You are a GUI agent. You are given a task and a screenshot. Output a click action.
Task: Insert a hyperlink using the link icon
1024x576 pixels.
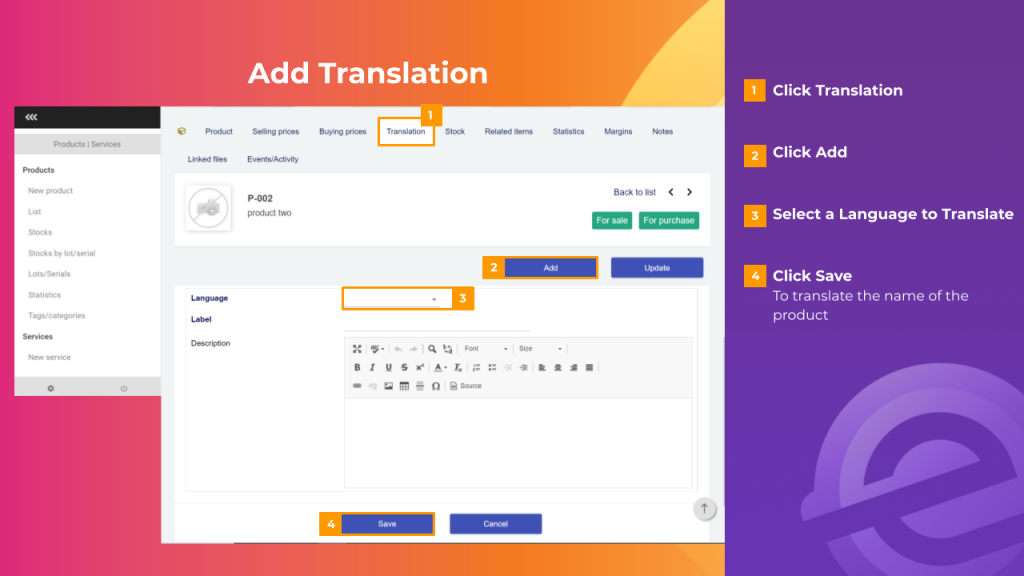(357, 385)
